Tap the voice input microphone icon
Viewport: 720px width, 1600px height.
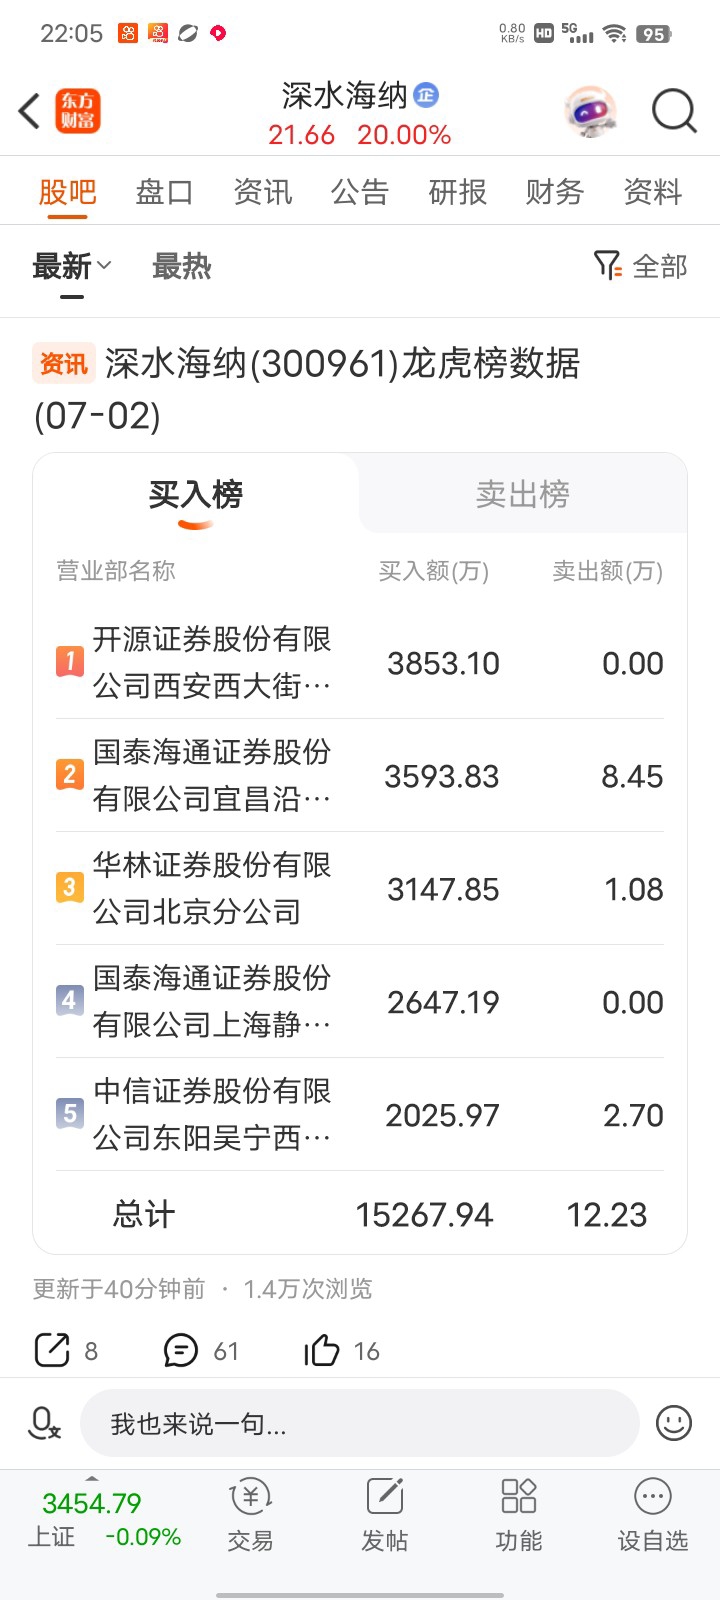click(44, 1422)
